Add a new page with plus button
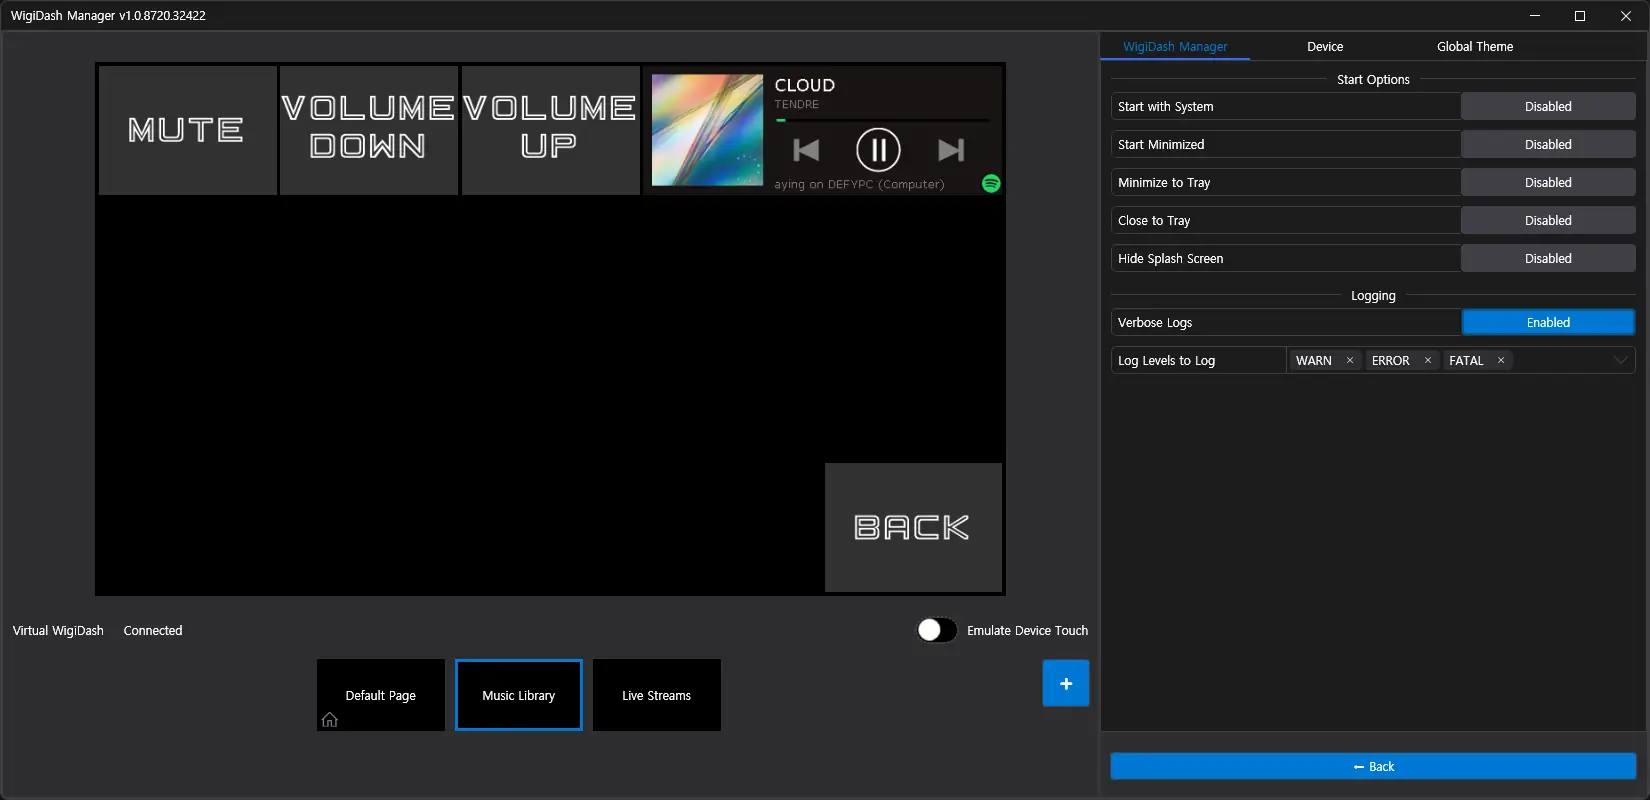The width and height of the screenshot is (1650, 800). coord(1065,683)
